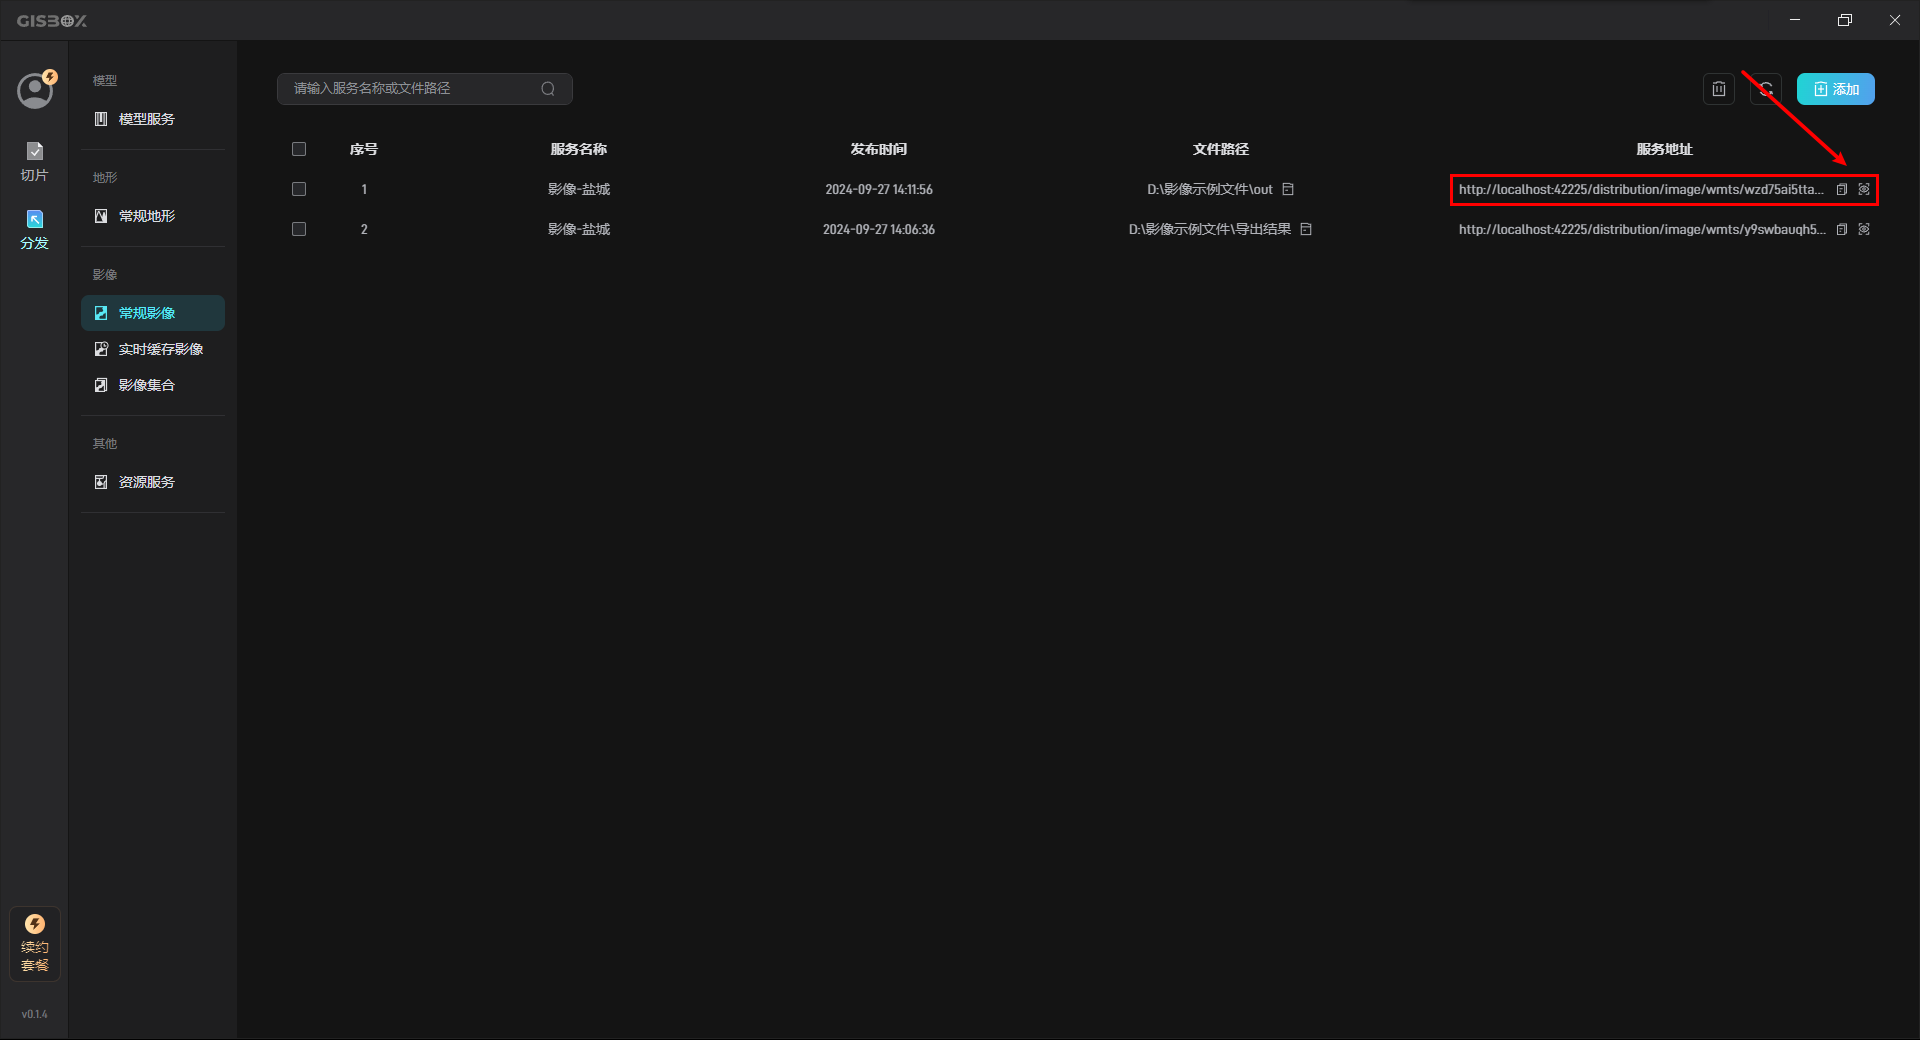This screenshot has width=1920, height=1040.
Task: Toggle the select-all header checkbox
Action: [x=299, y=149]
